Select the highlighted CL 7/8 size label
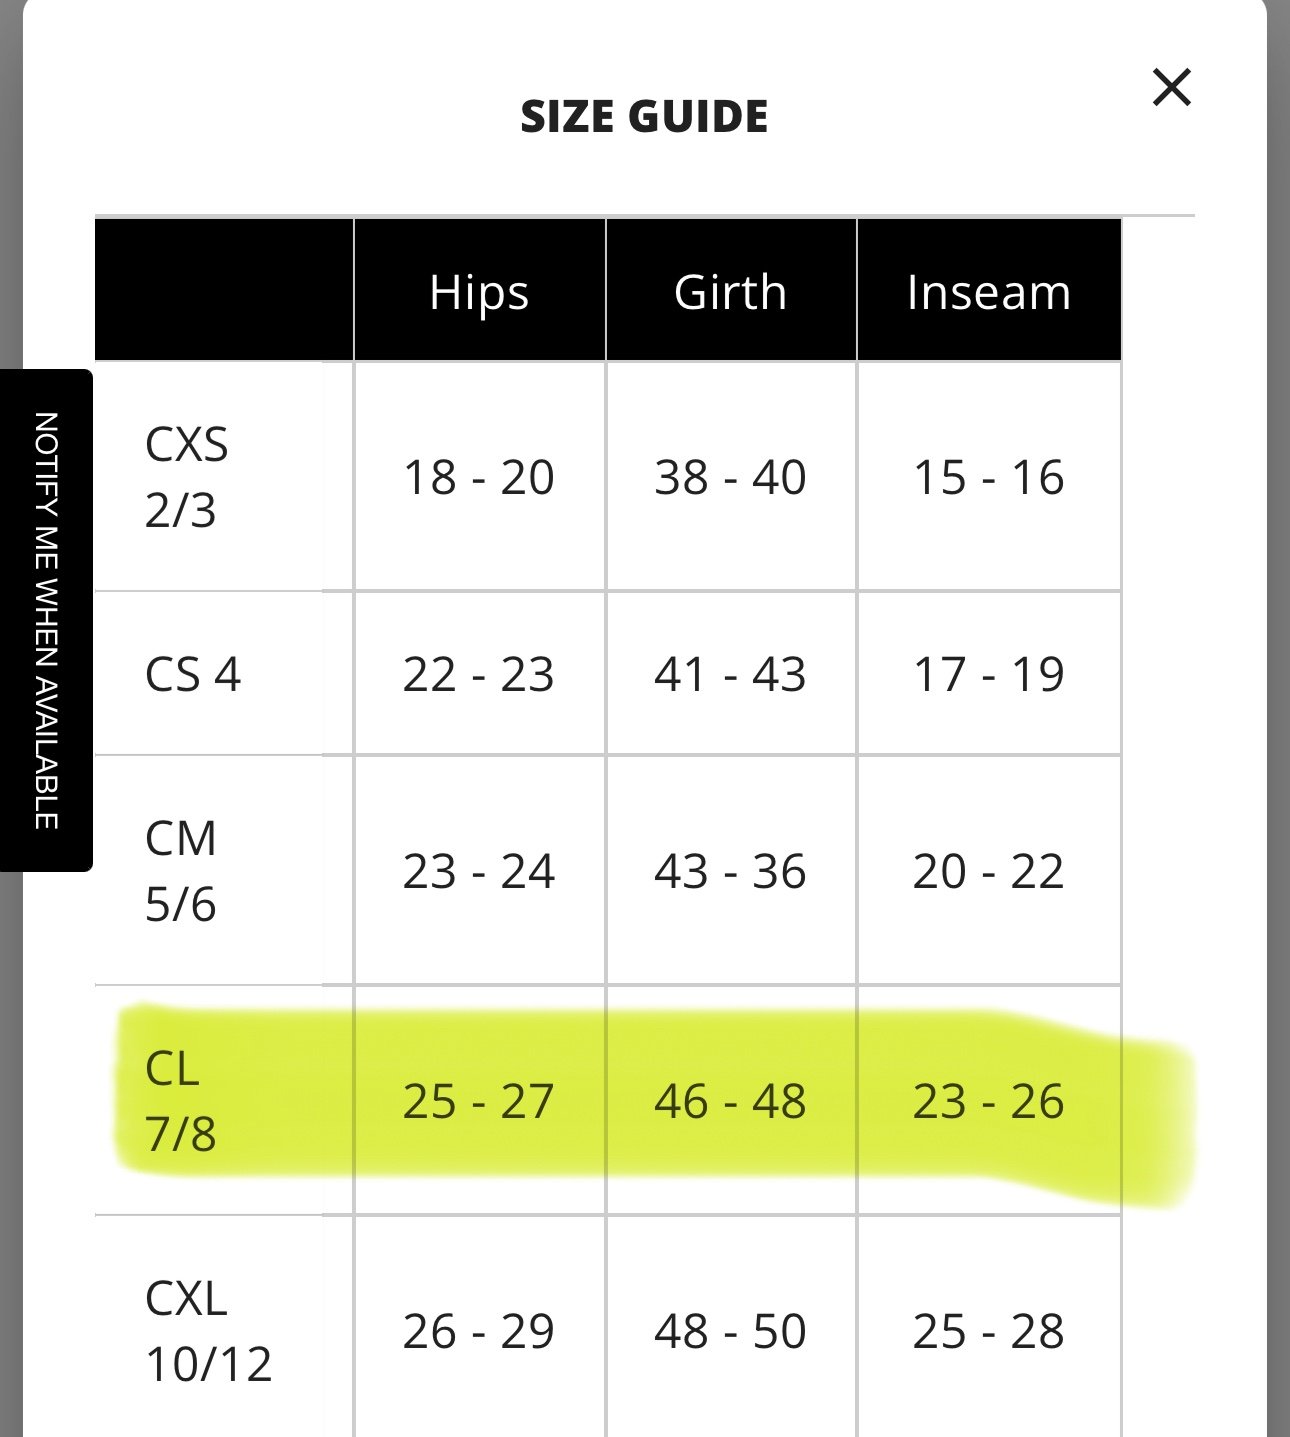 (x=181, y=1101)
